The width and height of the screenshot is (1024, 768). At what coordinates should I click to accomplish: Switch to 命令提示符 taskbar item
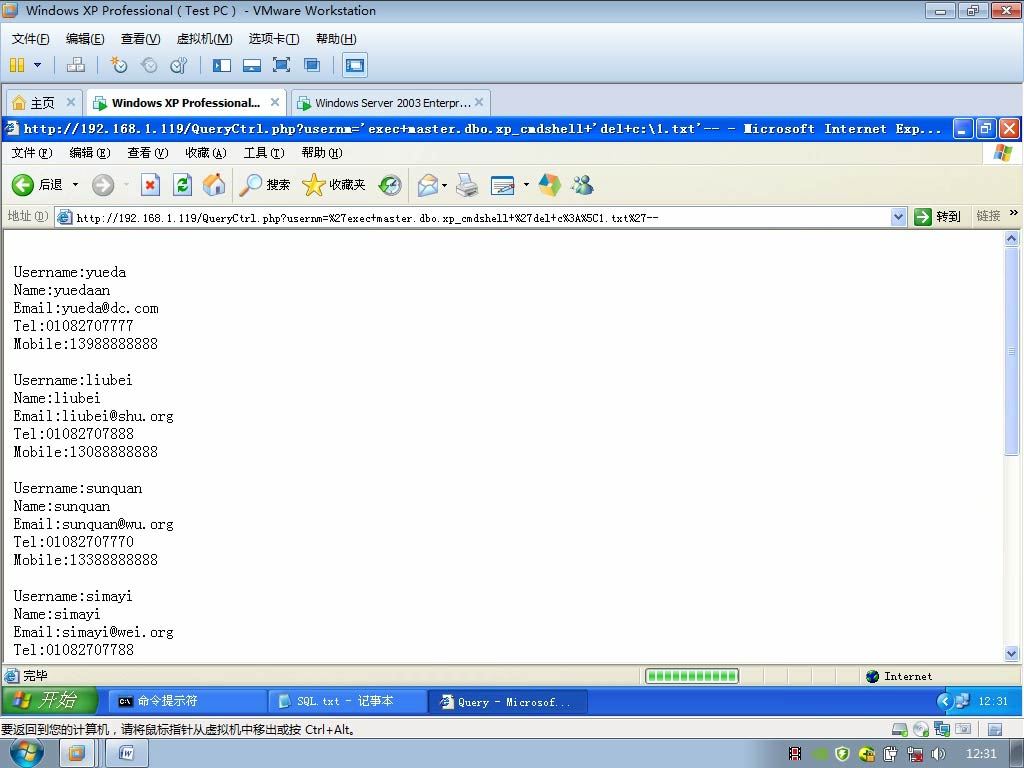(187, 701)
